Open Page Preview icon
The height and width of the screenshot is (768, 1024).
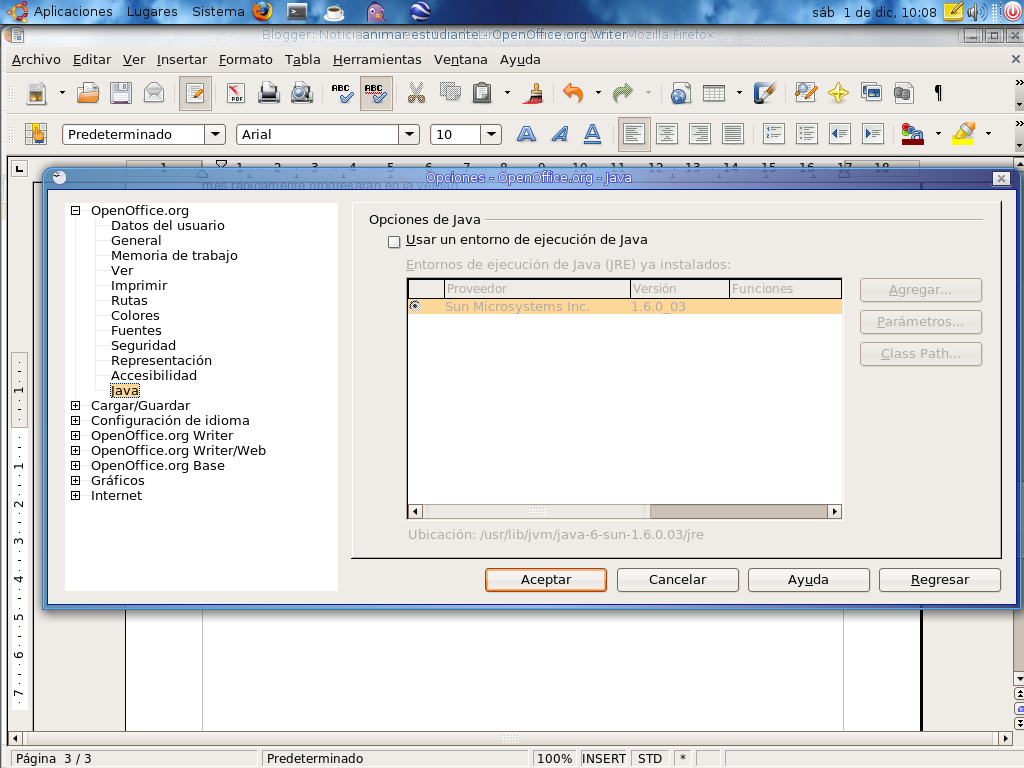(x=302, y=93)
